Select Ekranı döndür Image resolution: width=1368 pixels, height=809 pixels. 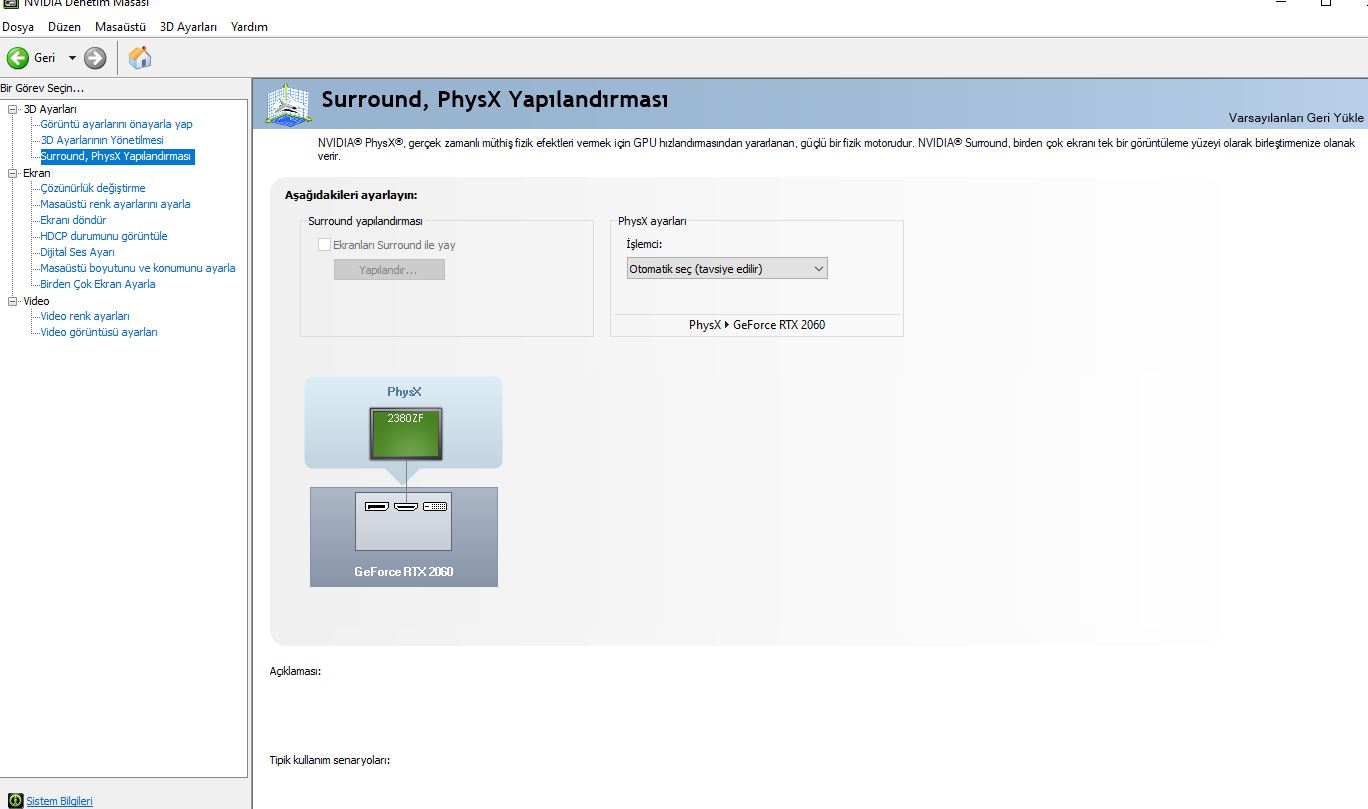pyautogui.click(x=73, y=220)
